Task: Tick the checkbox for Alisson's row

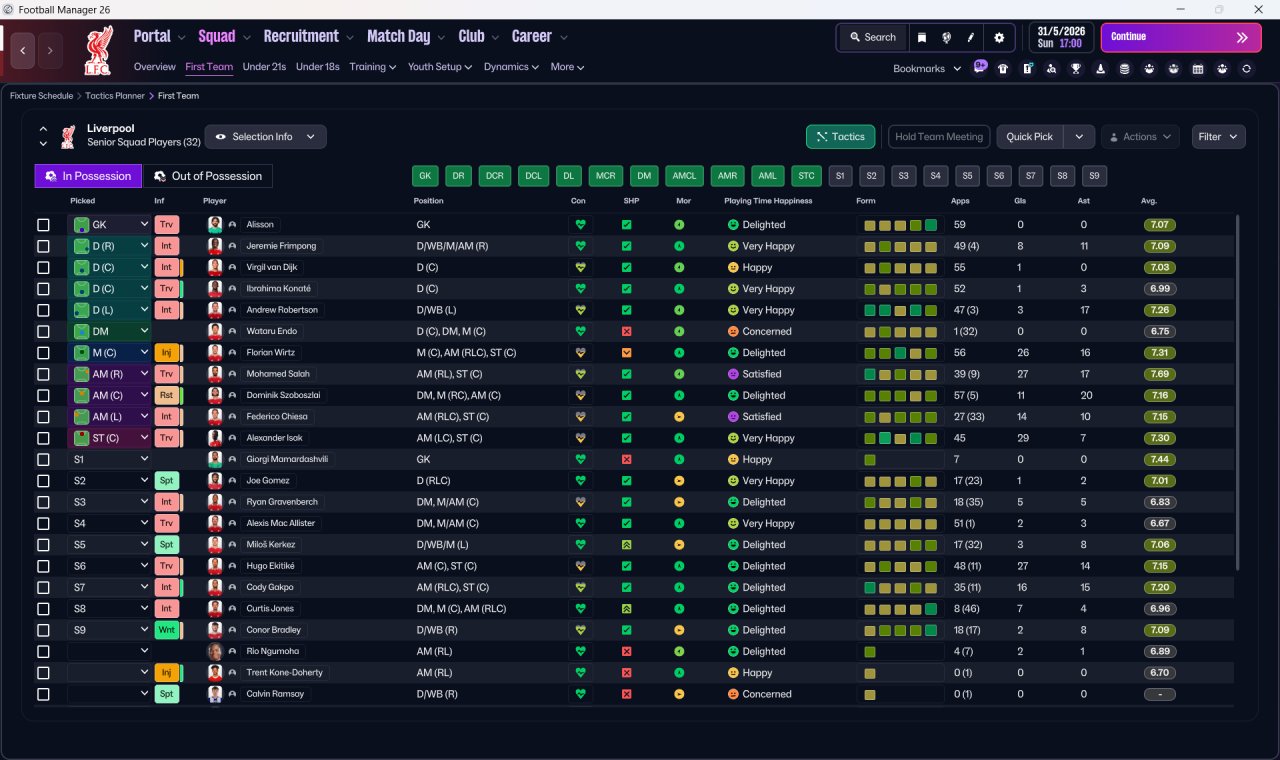Action: (43, 225)
